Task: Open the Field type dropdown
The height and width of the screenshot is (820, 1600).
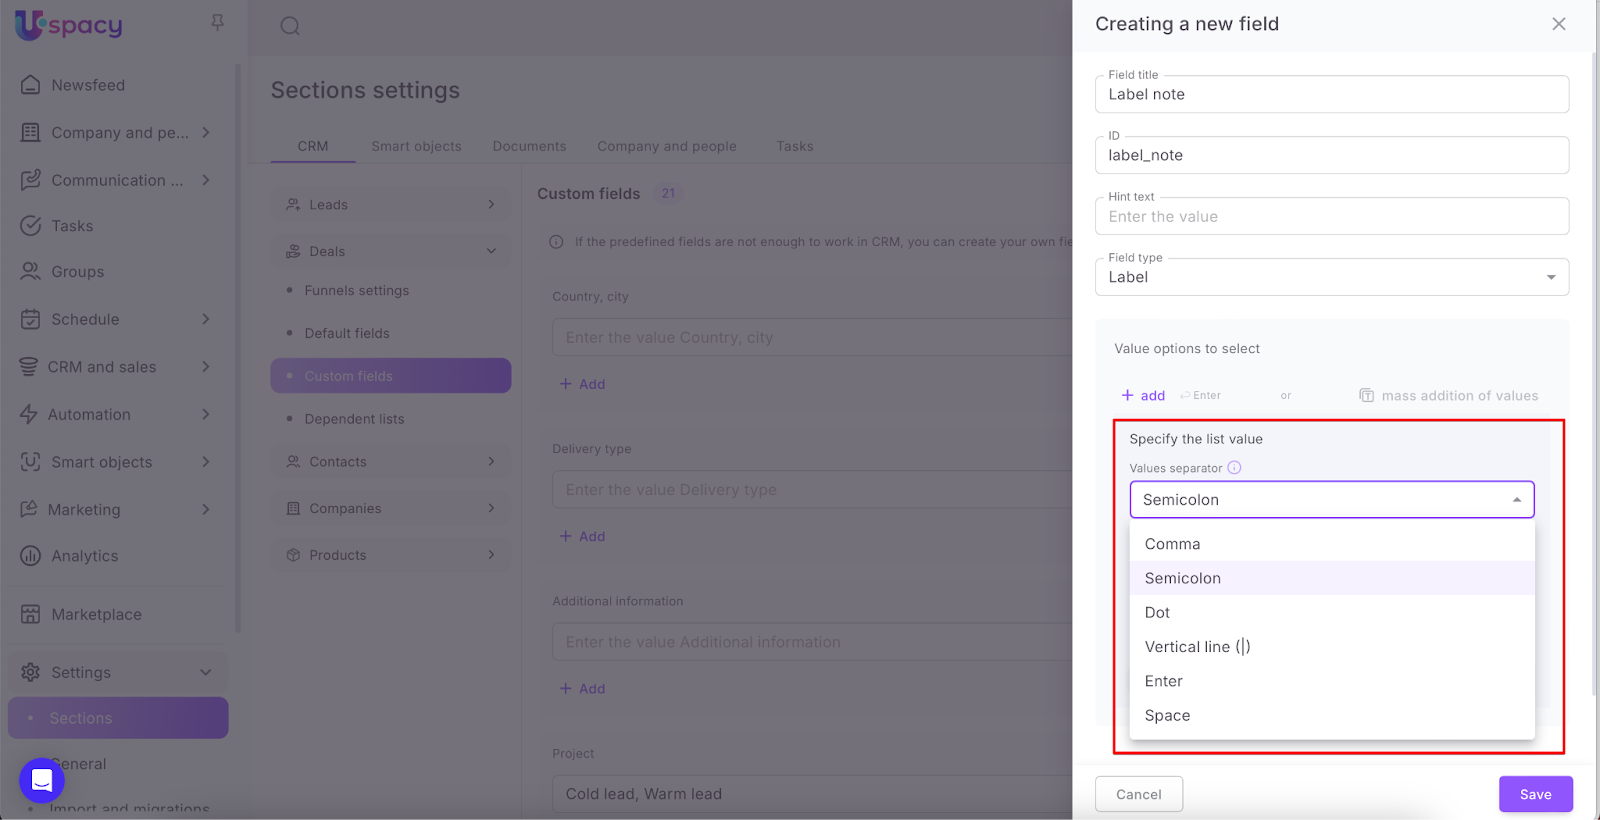Action: pos(1331,277)
